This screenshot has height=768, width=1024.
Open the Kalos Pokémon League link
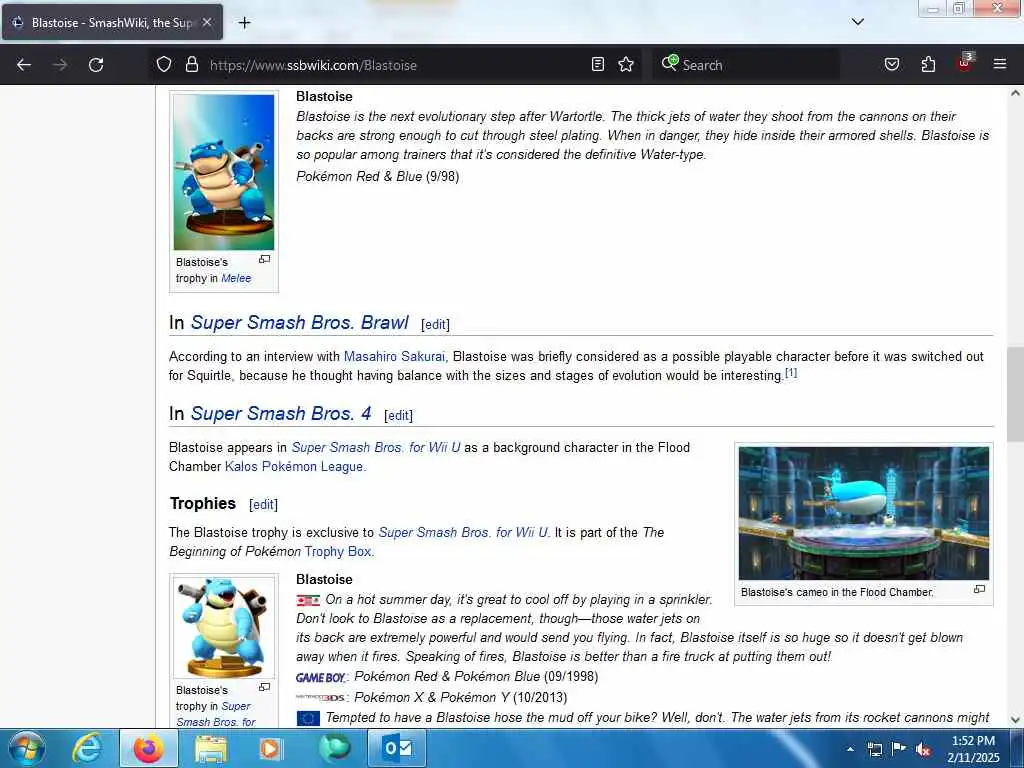294,466
